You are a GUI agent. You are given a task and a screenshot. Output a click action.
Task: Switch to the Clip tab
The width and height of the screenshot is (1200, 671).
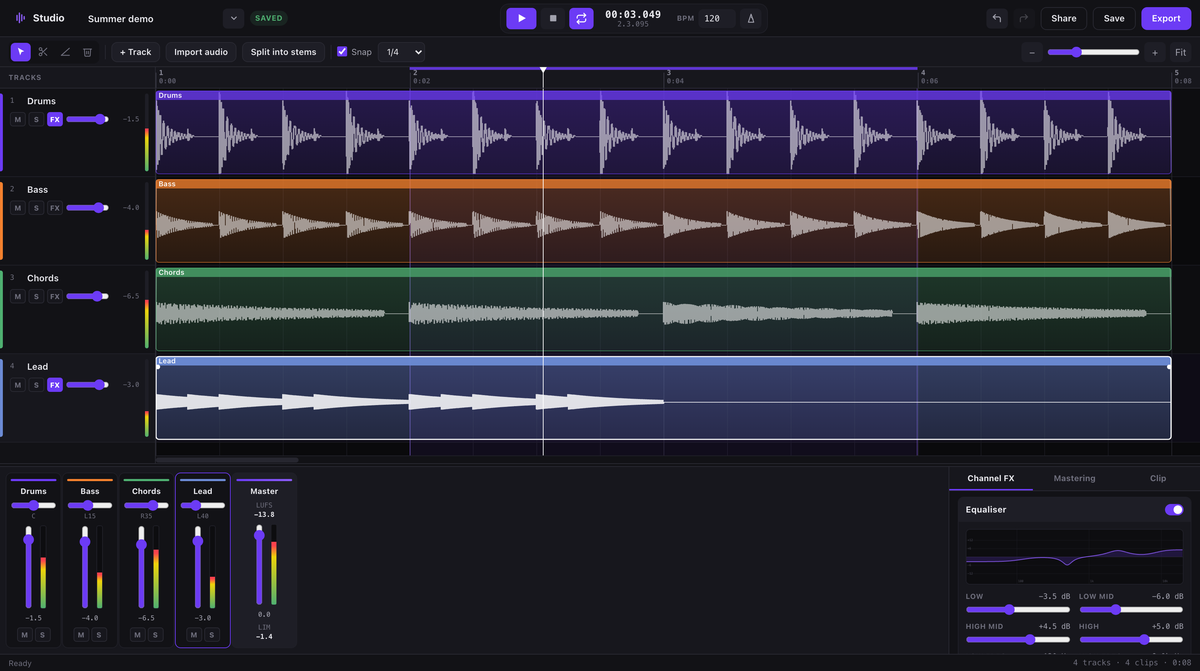click(x=1158, y=478)
